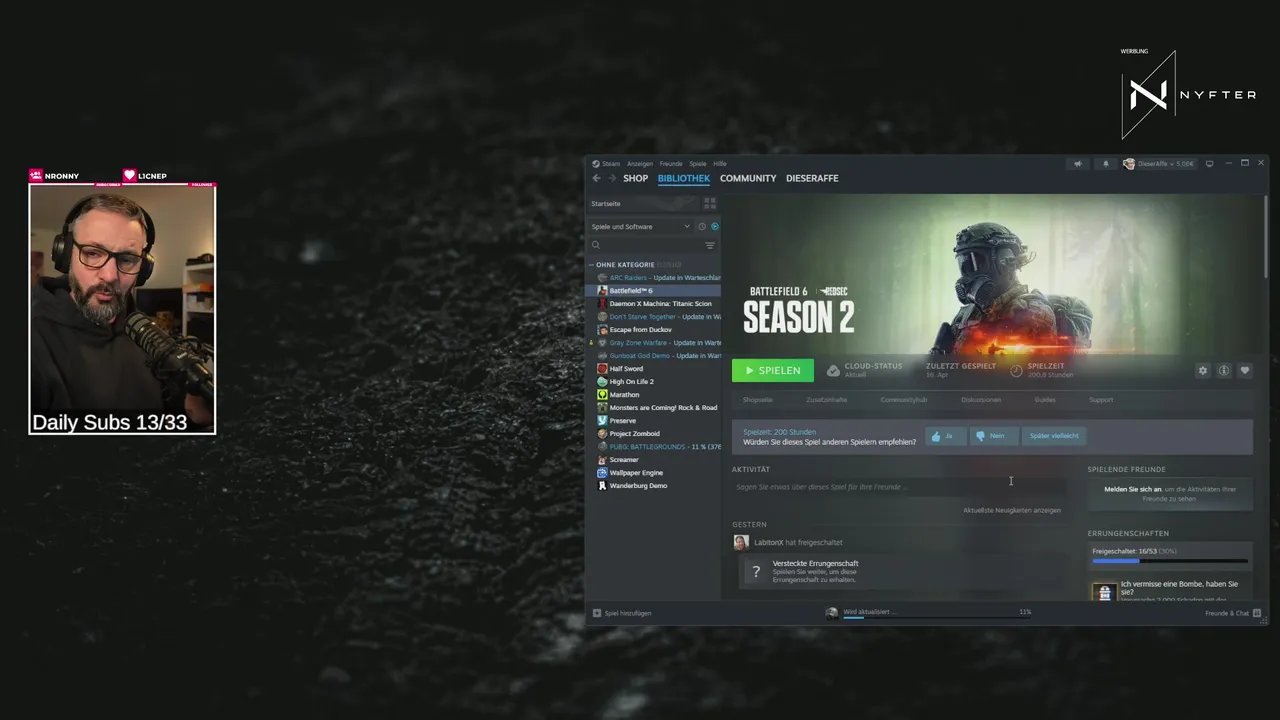Collapse the Ohne Kategorie section
The height and width of the screenshot is (720, 1280).
click(591, 265)
